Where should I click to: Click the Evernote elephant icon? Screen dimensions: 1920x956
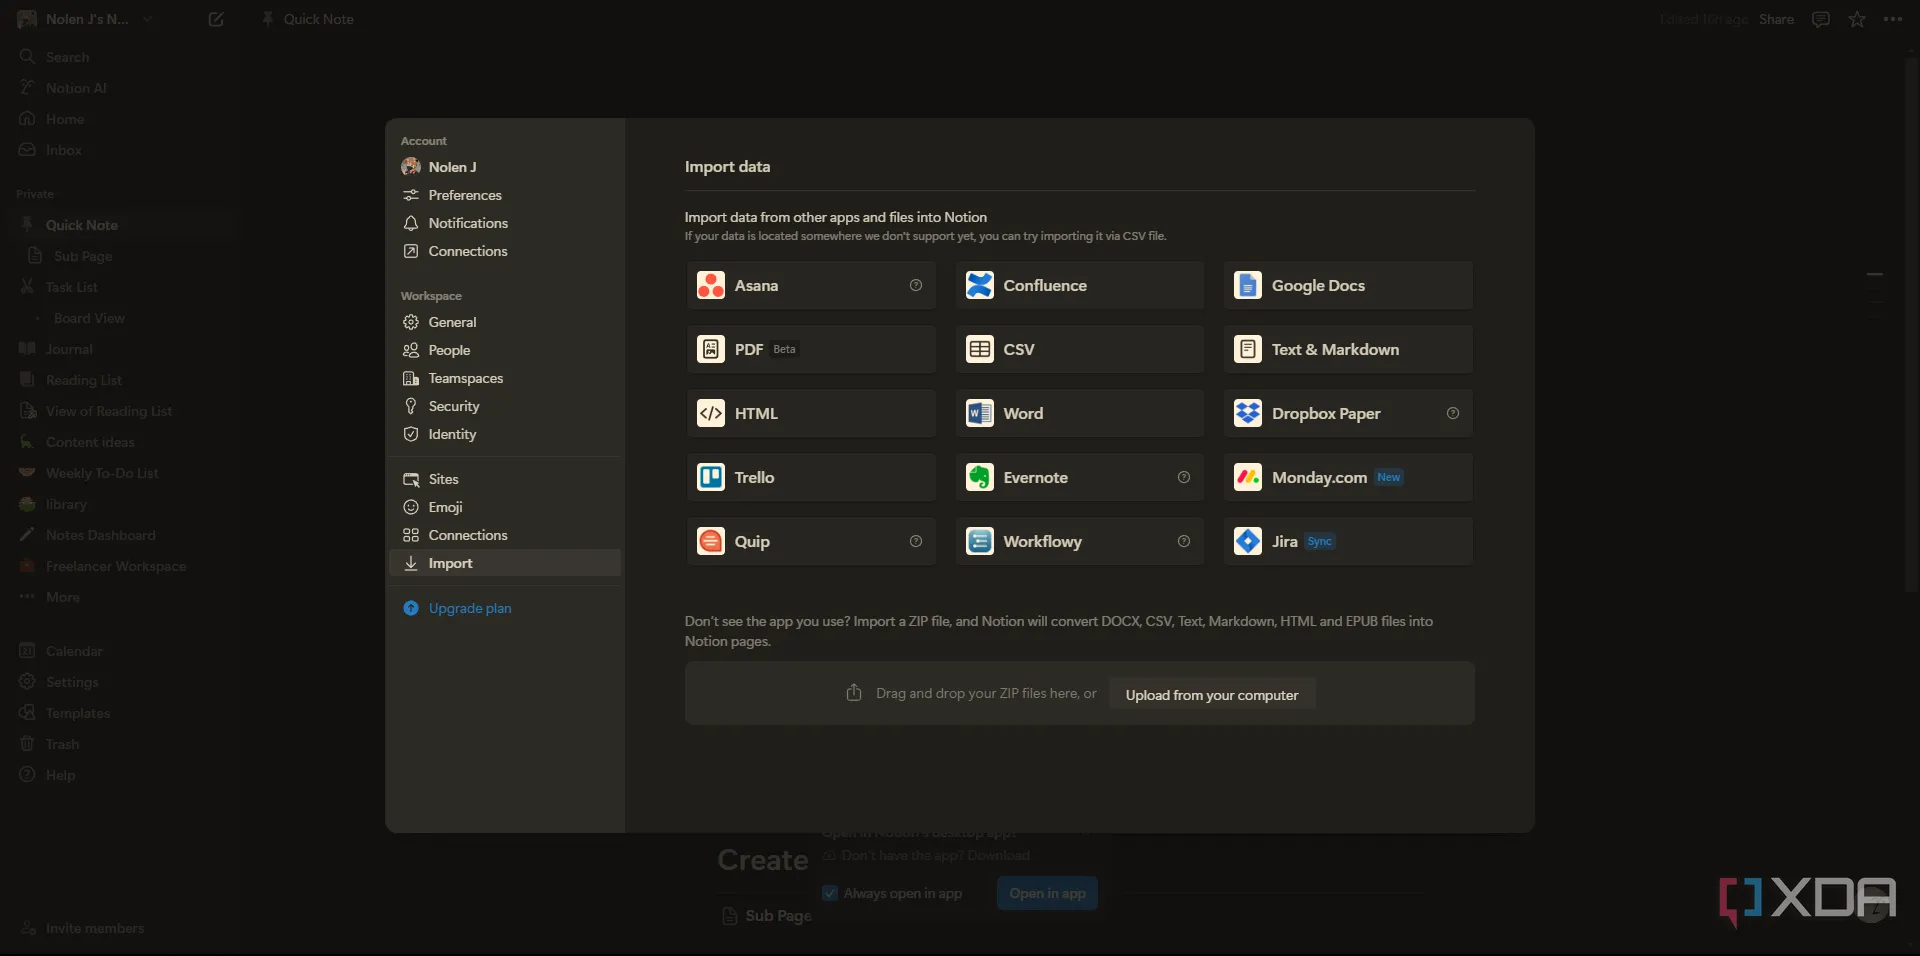[979, 478]
